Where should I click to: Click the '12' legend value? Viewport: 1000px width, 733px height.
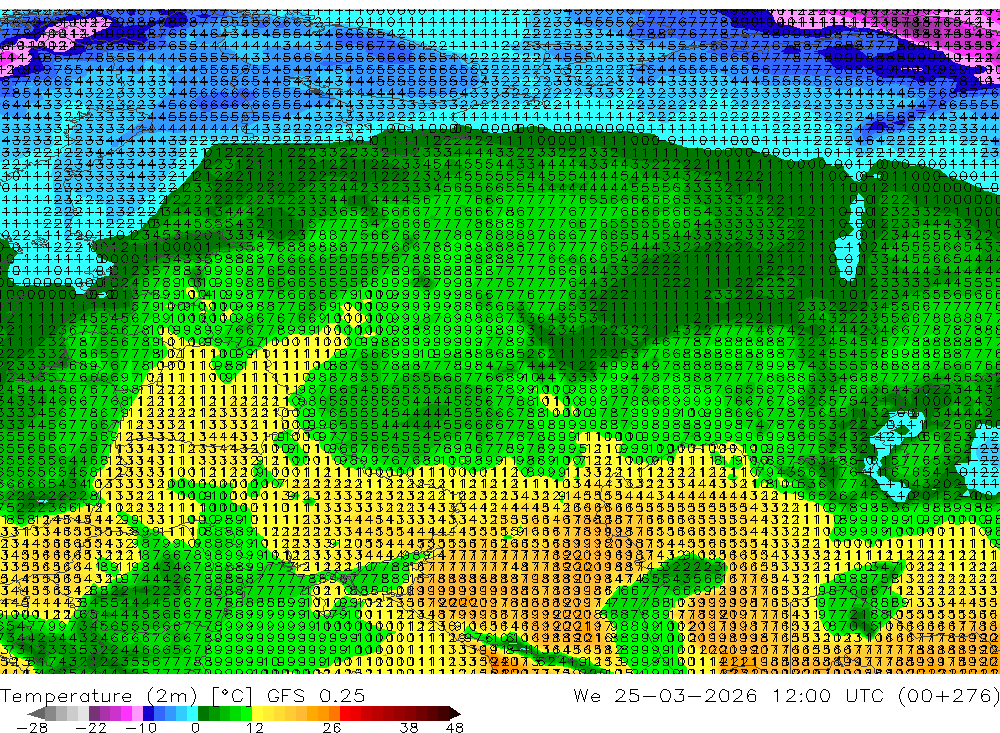point(255,727)
